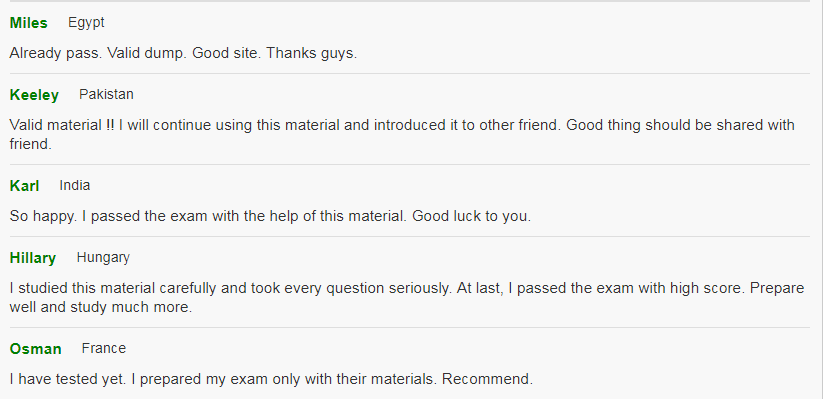Click the Pakistan country label
823x399 pixels.
click(106, 94)
